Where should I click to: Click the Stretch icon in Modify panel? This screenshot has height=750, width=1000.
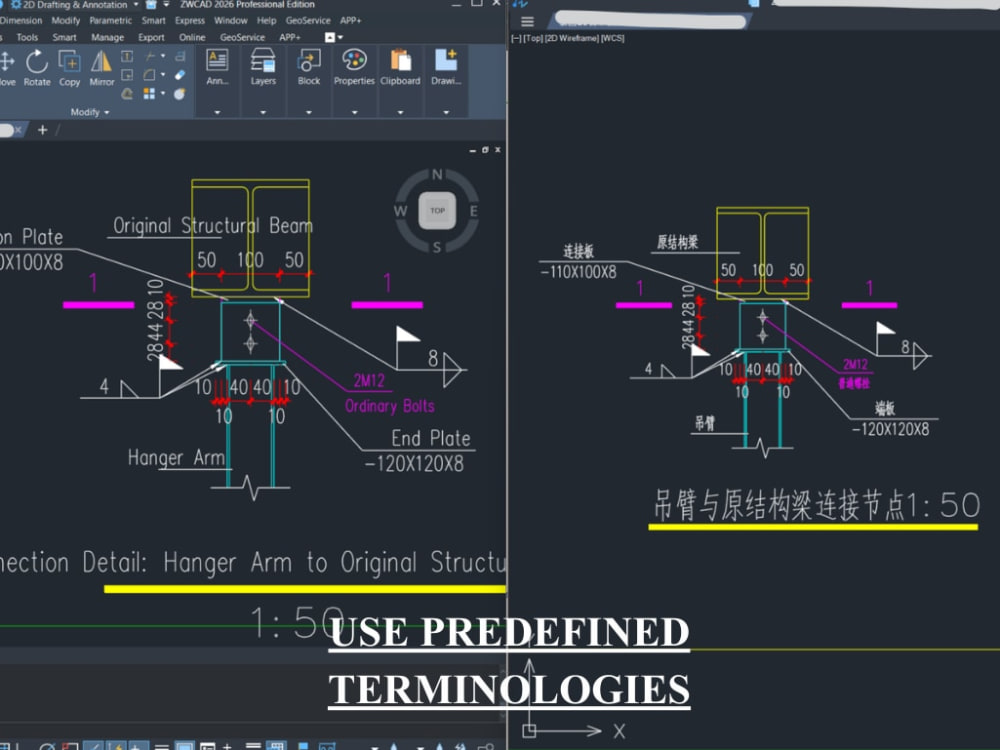pyautogui.click(x=127, y=56)
